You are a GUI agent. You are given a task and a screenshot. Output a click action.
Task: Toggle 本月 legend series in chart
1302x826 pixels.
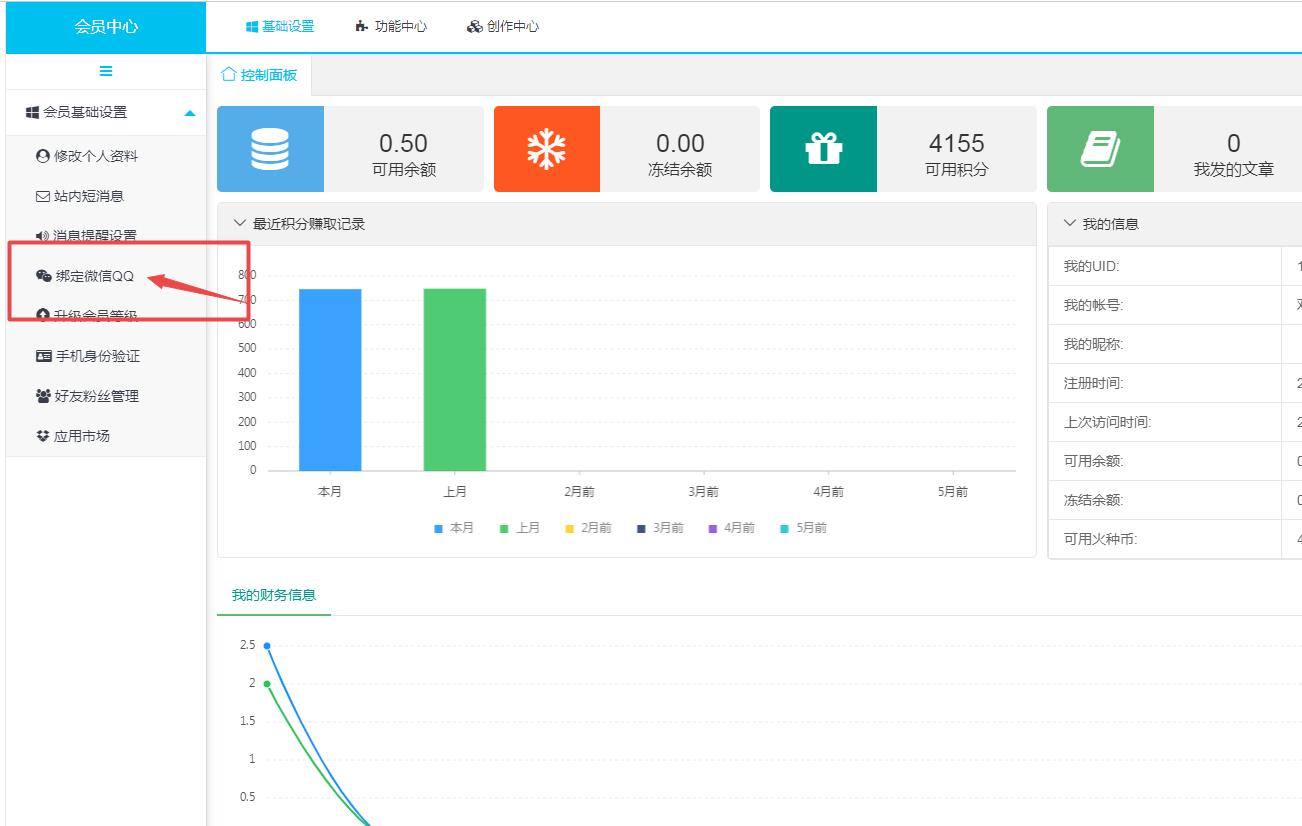click(454, 528)
